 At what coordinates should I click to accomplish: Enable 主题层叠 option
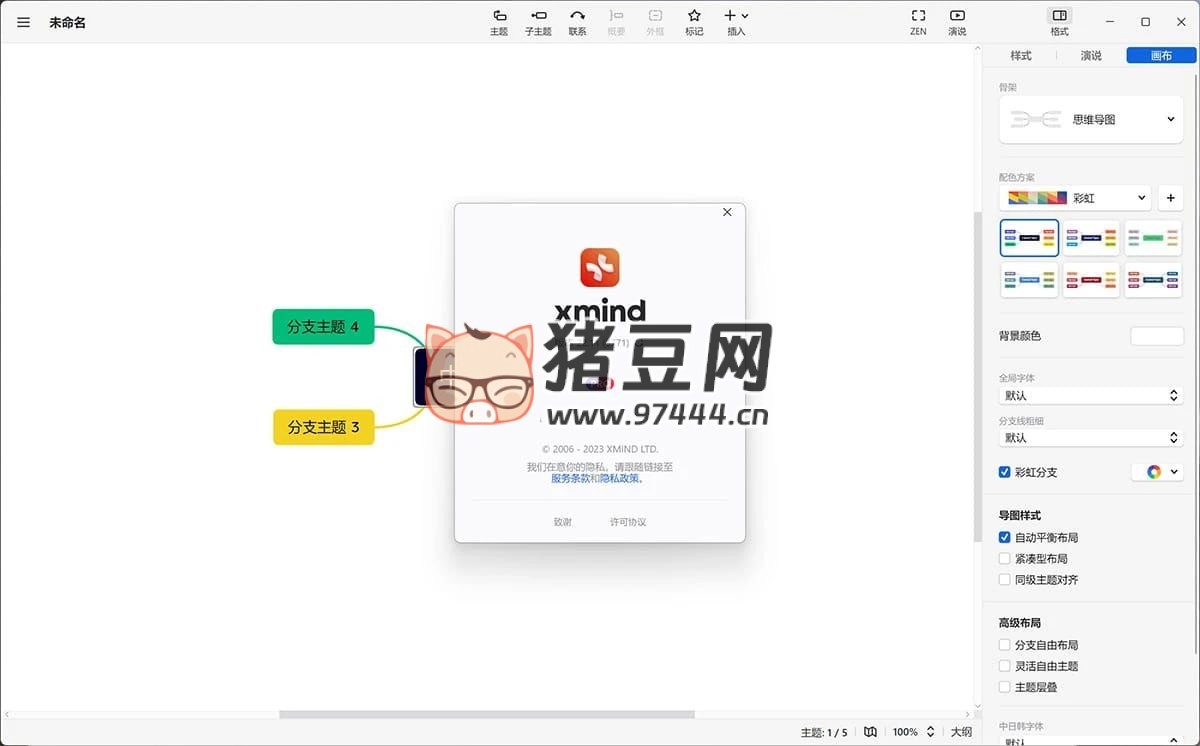pyautogui.click(x=1005, y=687)
